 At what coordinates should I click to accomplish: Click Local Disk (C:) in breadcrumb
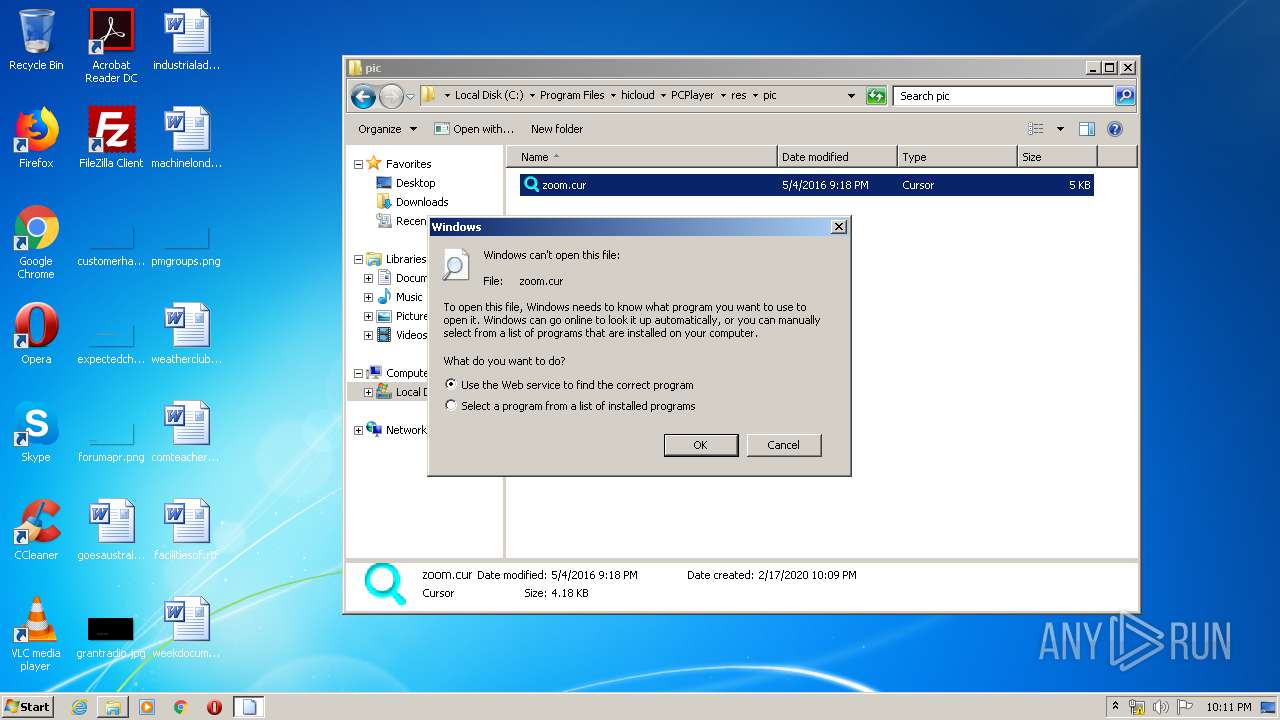click(488, 96)
